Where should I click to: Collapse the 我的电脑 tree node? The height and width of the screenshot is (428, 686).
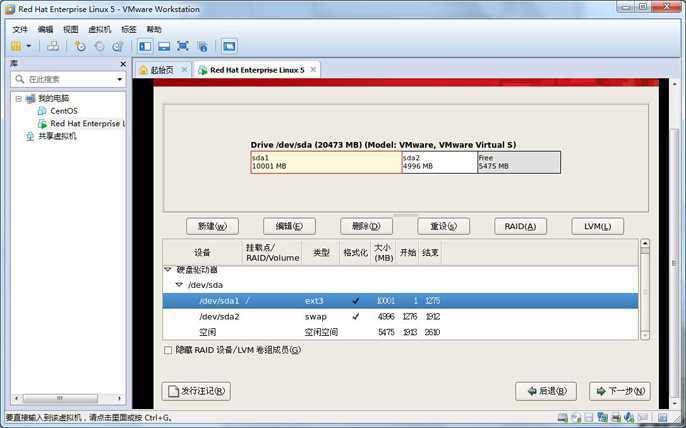pos(18,98)
